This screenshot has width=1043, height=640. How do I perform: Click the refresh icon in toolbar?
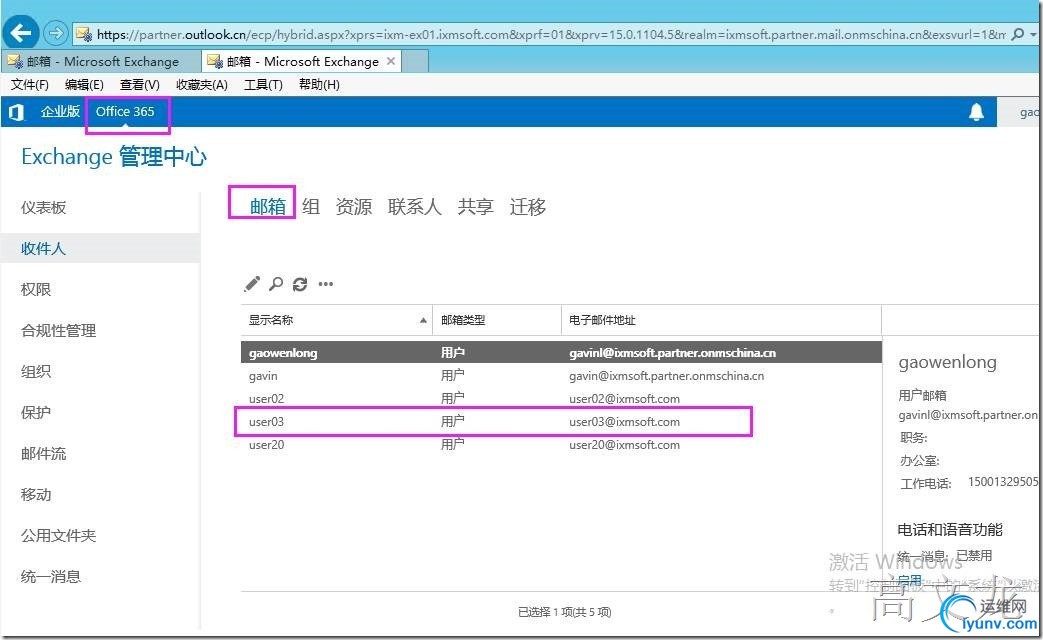(x=300, y=284)
